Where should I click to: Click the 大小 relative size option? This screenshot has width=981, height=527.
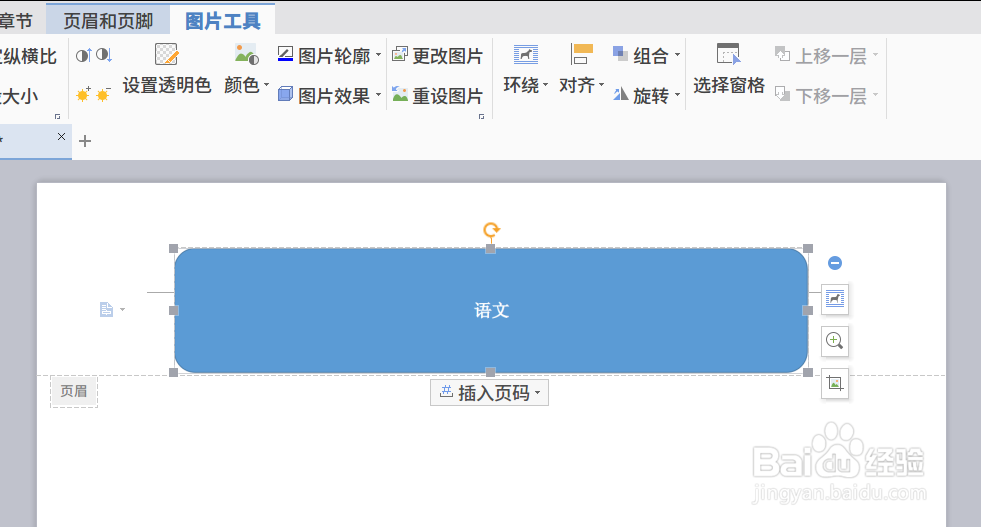click(19, 96)
